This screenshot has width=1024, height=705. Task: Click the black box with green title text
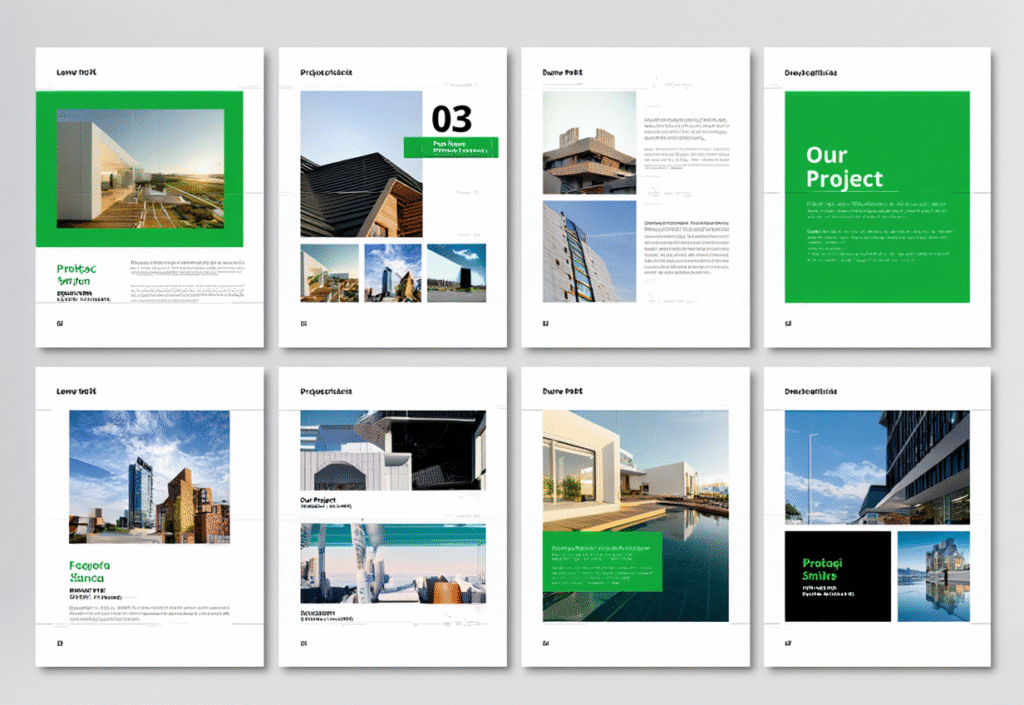pyautogui.click(x=837, y=576)
